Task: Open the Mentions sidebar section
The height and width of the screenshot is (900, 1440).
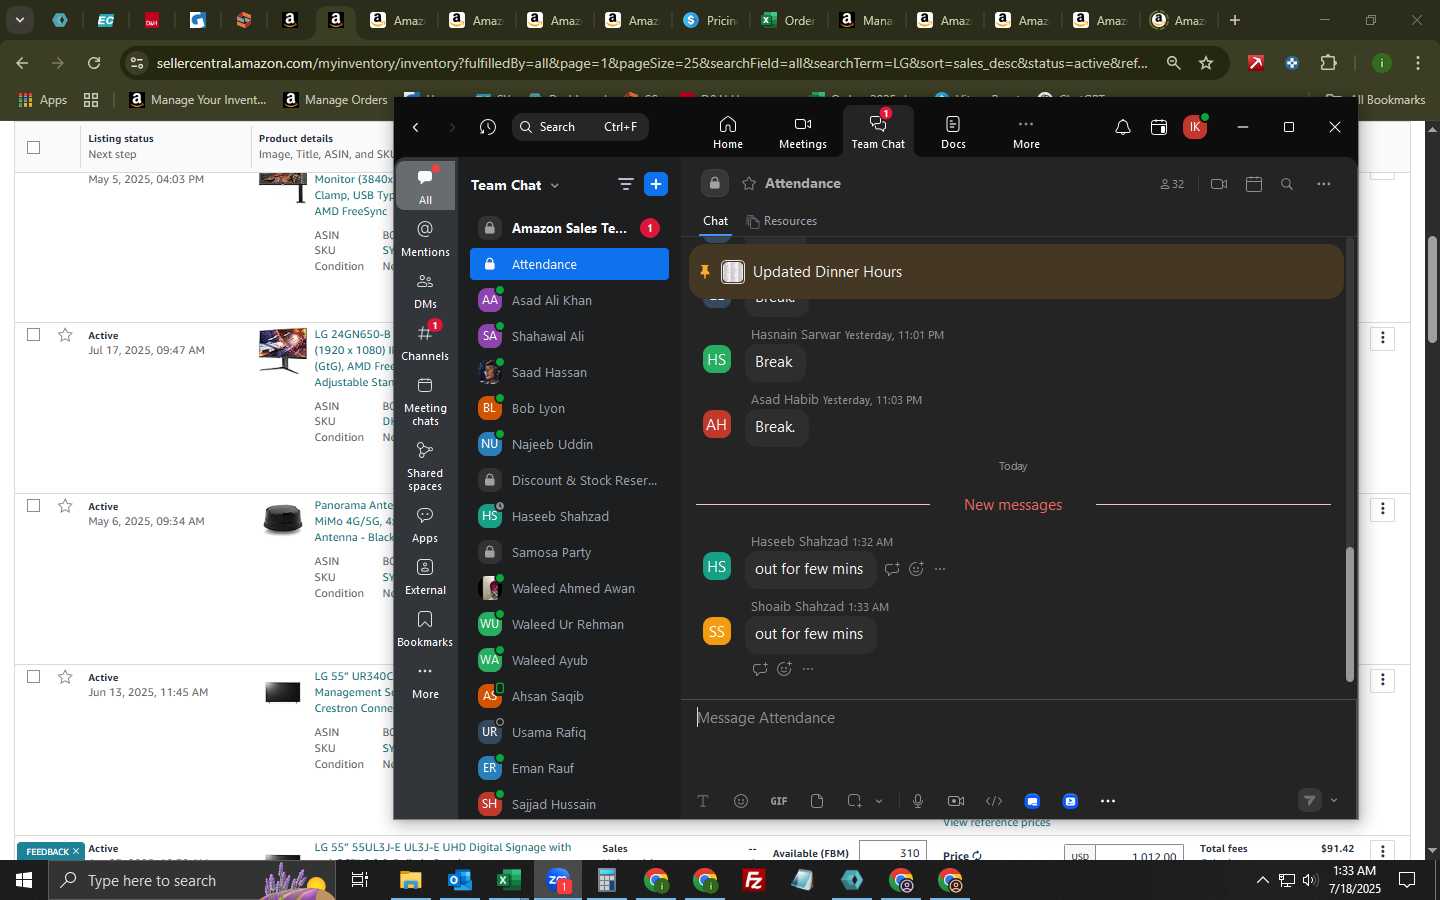Action: (x=425, y=238)
